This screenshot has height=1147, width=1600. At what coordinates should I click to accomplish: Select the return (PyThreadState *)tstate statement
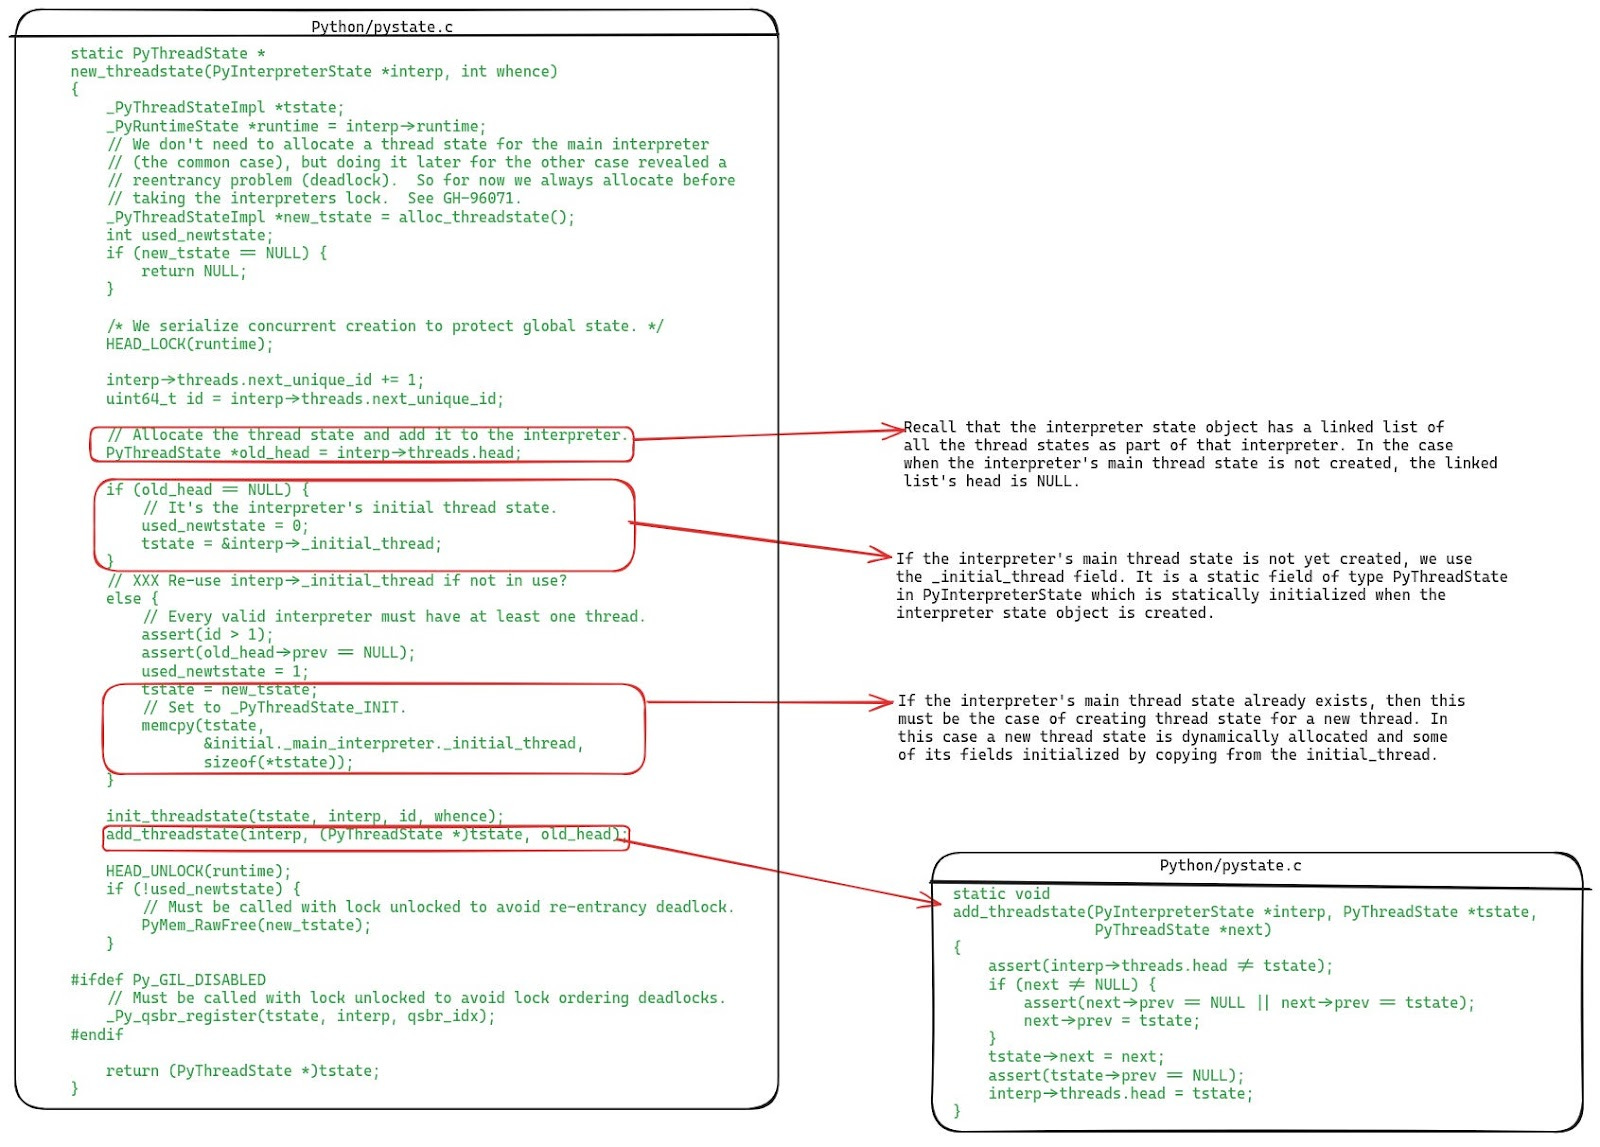241,1070
